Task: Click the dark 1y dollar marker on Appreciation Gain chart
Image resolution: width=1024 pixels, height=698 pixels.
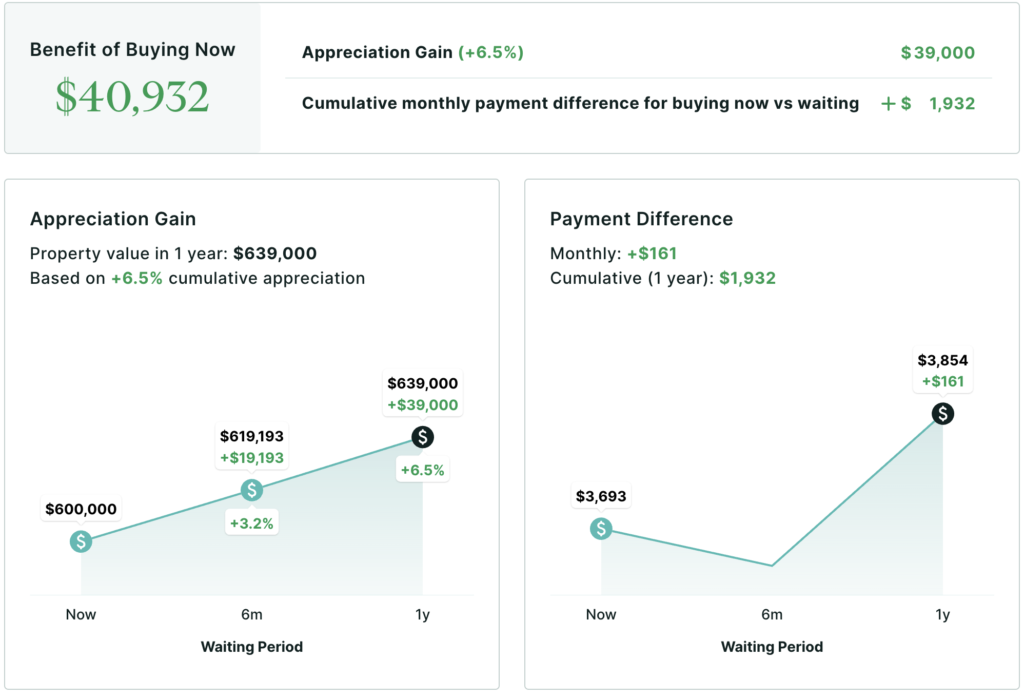Action: click(x=423, y=437)
